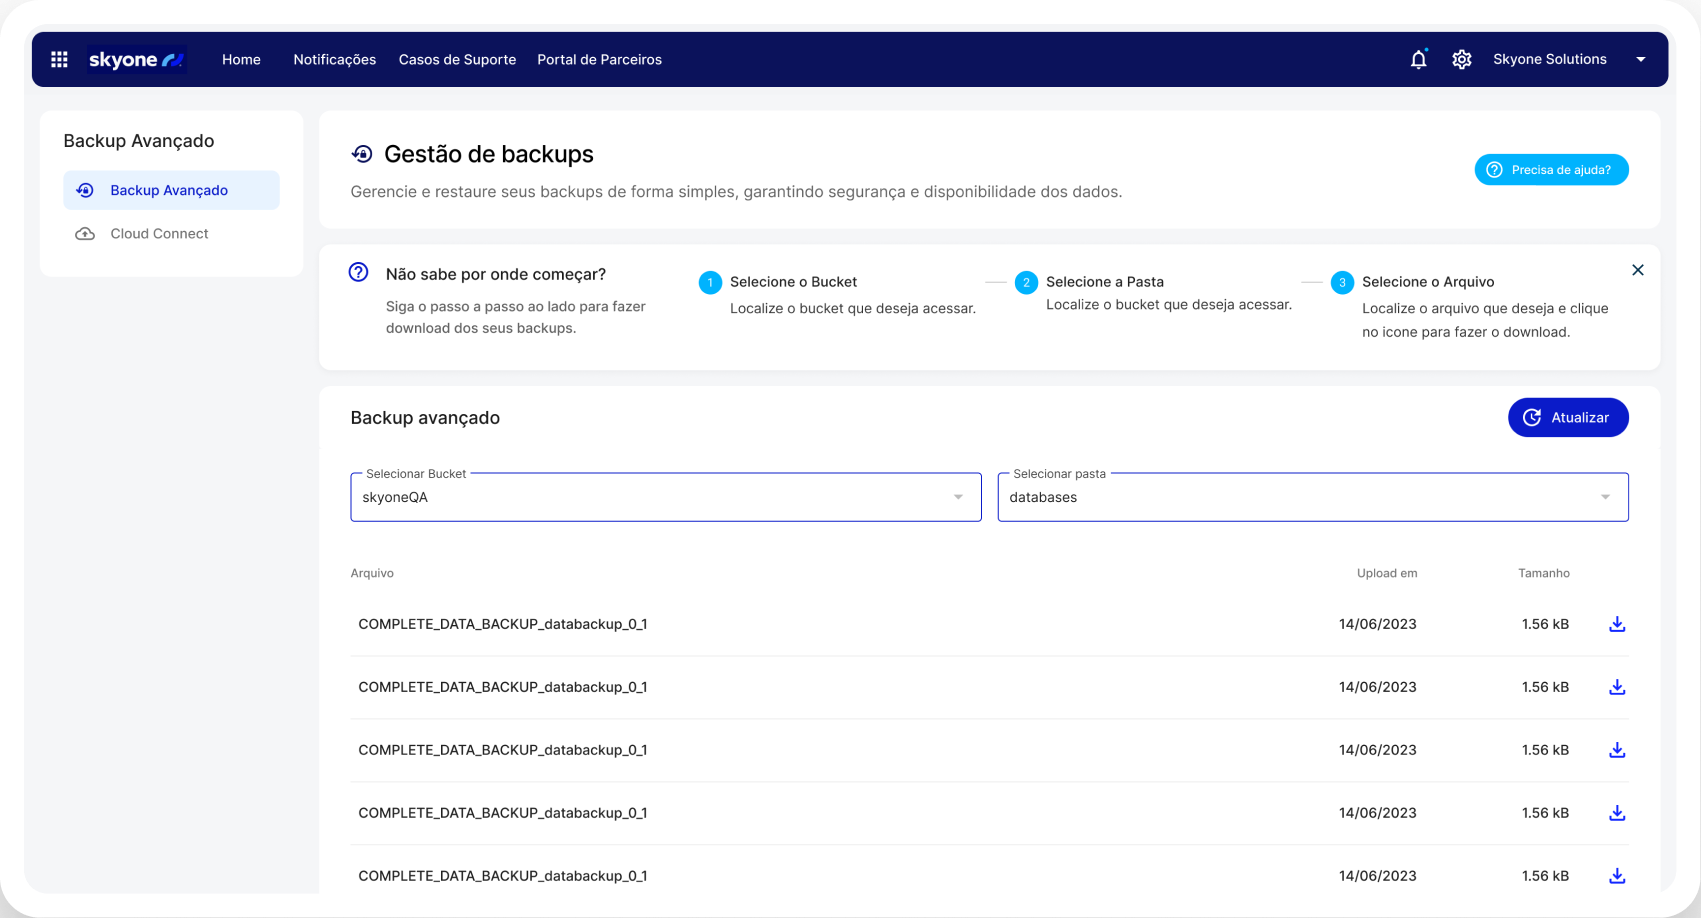Open the Skyone Solutions account dropdown

[1640, 60]
